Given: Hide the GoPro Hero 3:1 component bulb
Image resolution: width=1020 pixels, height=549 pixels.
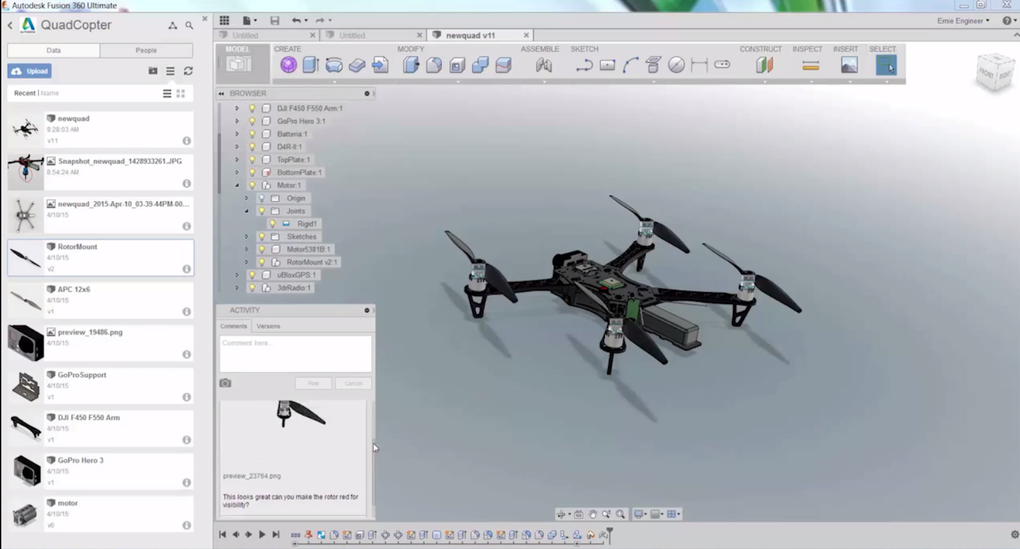Looking at the screenshot, I should (252, 121).
